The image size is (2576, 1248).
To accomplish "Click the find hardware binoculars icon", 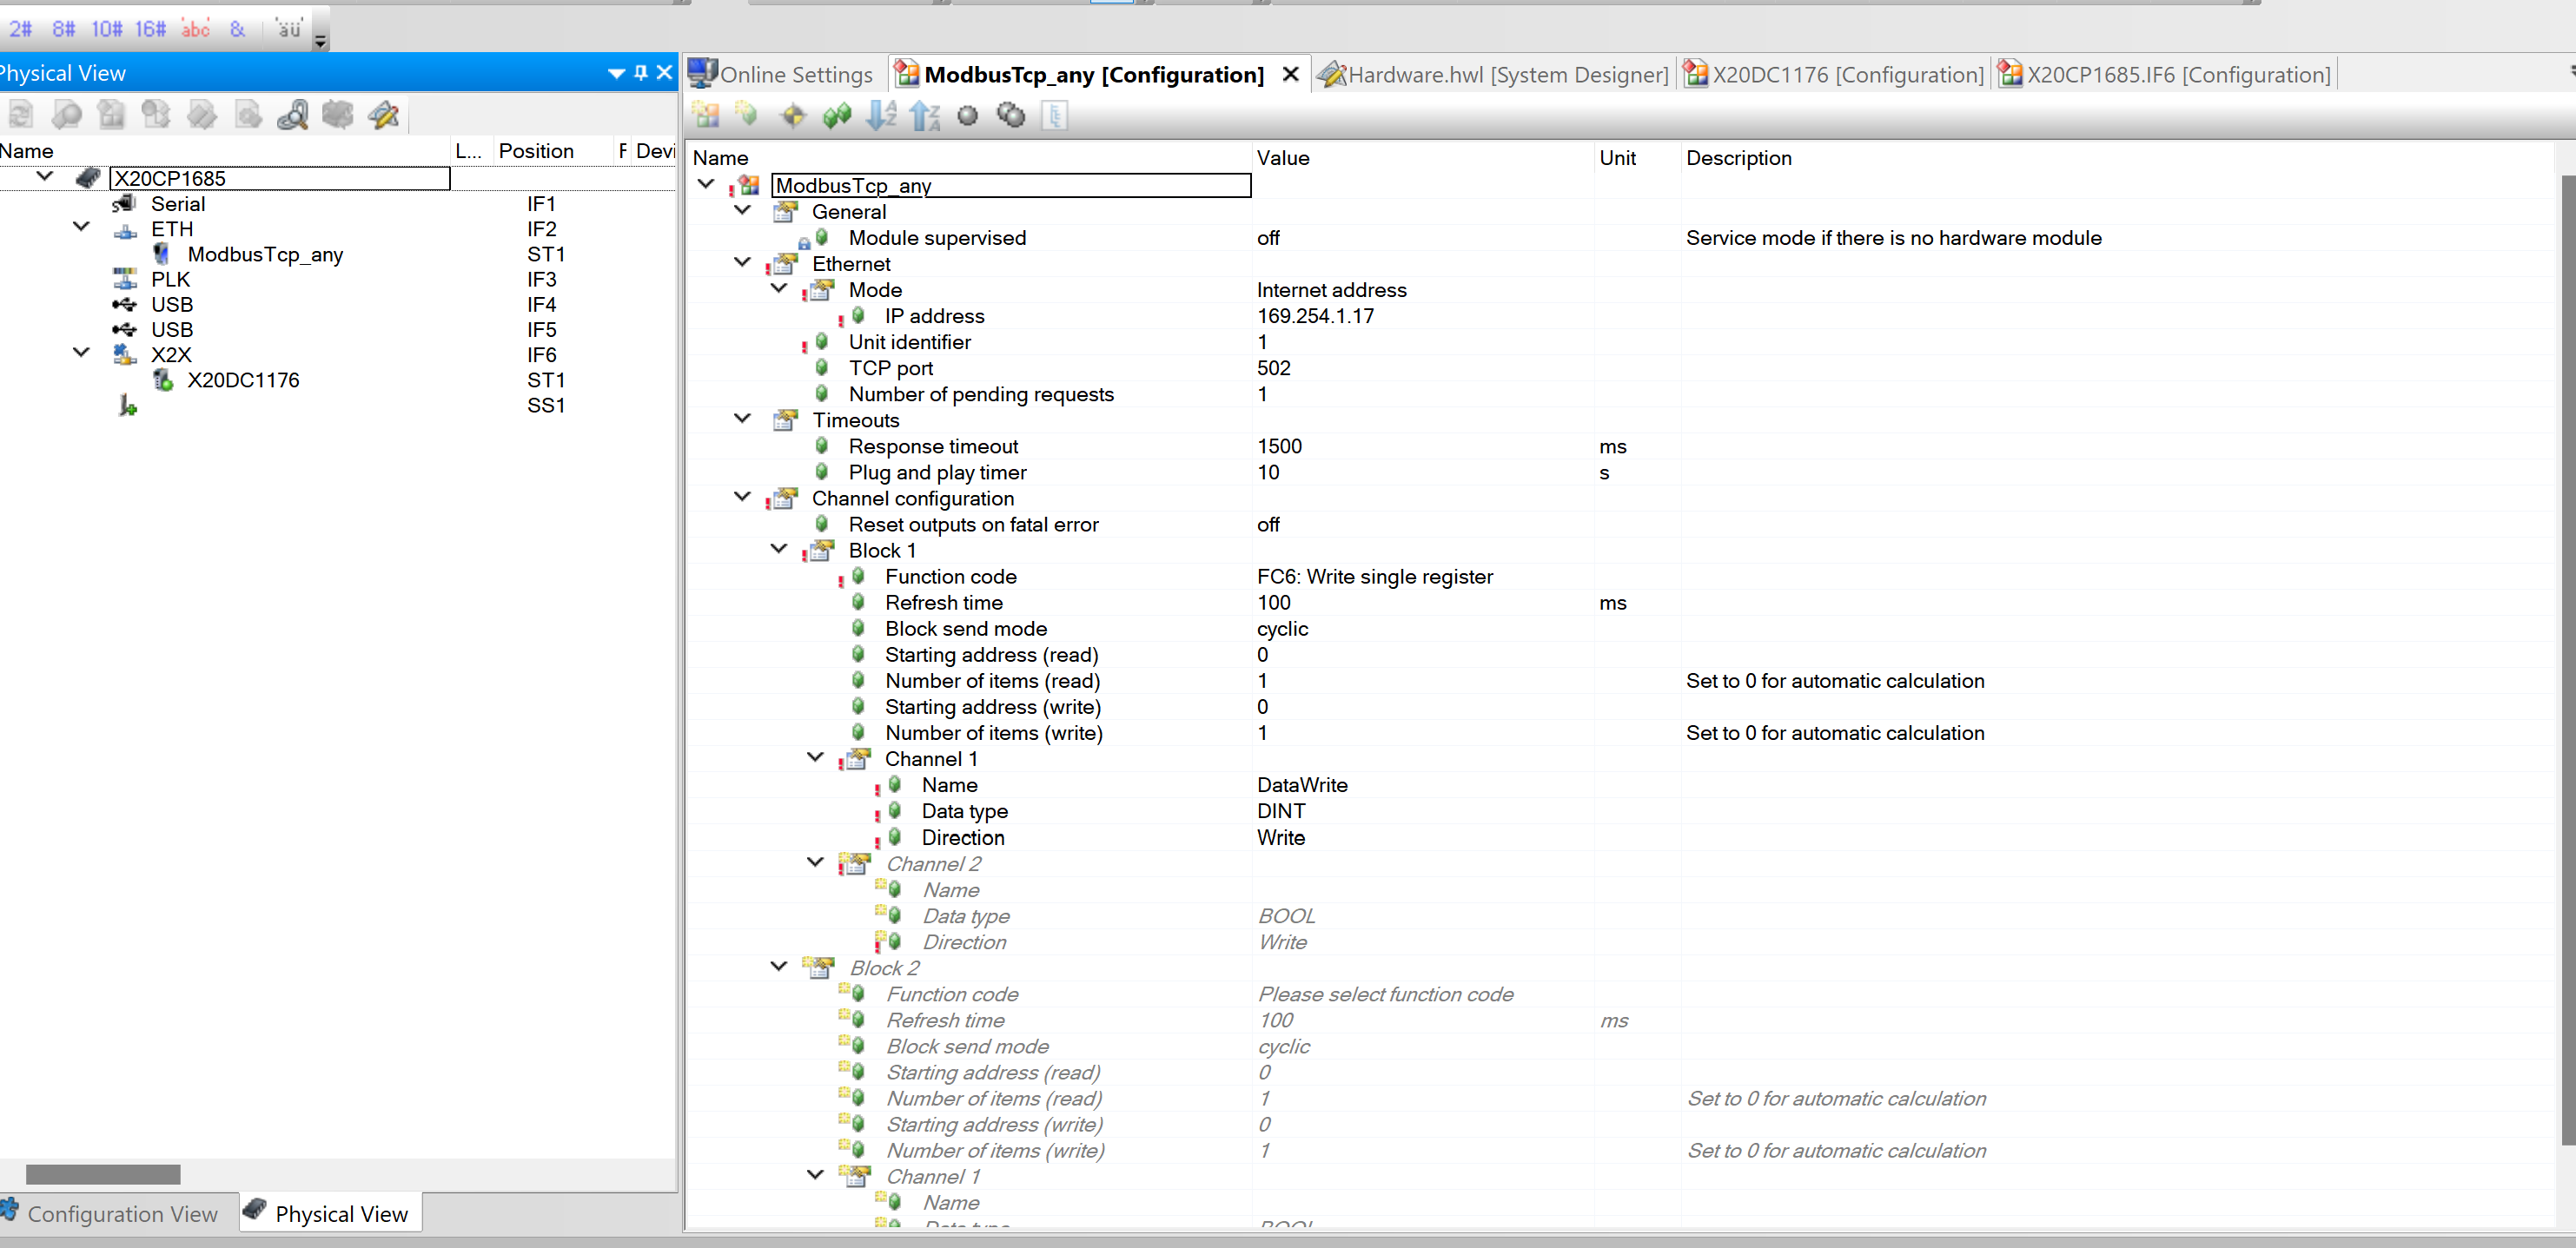I will pyautogui.click(x=292, y=115).
